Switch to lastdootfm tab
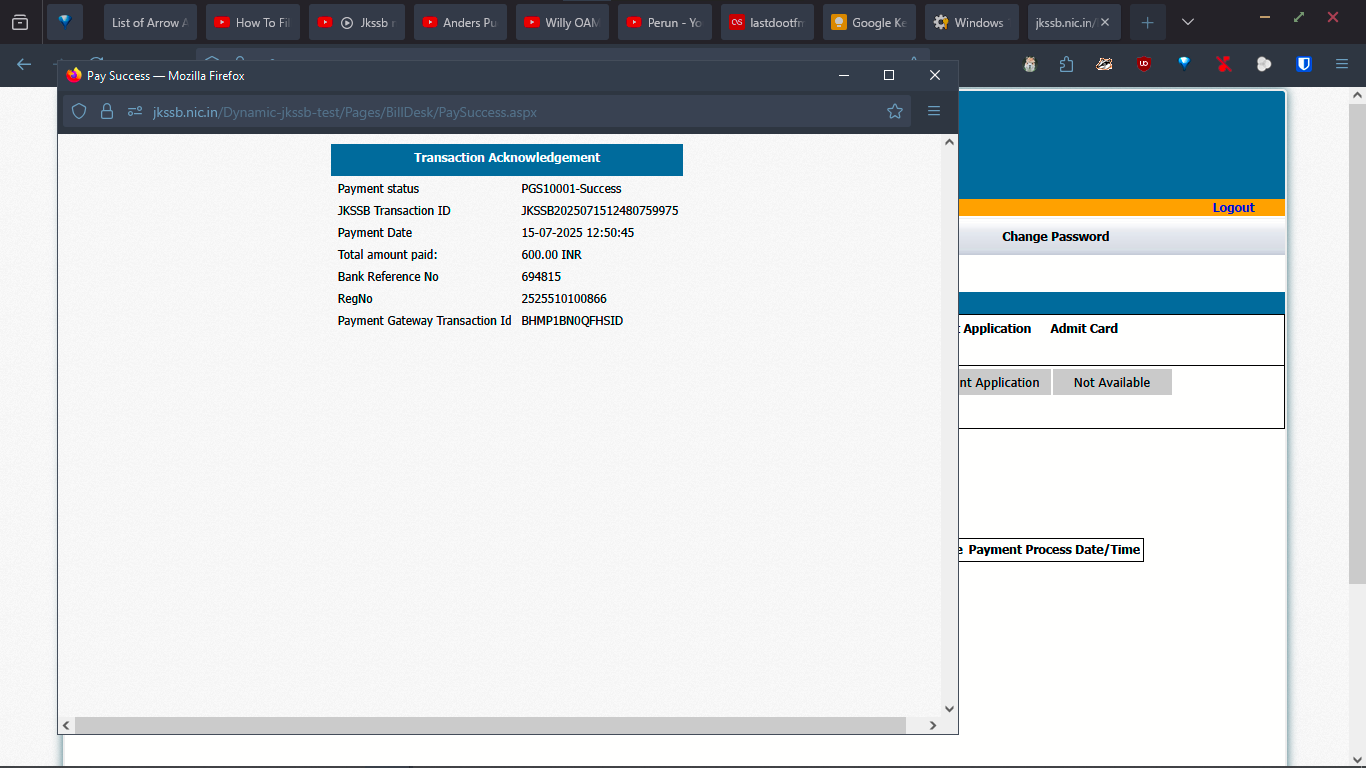 pos(767,22)
